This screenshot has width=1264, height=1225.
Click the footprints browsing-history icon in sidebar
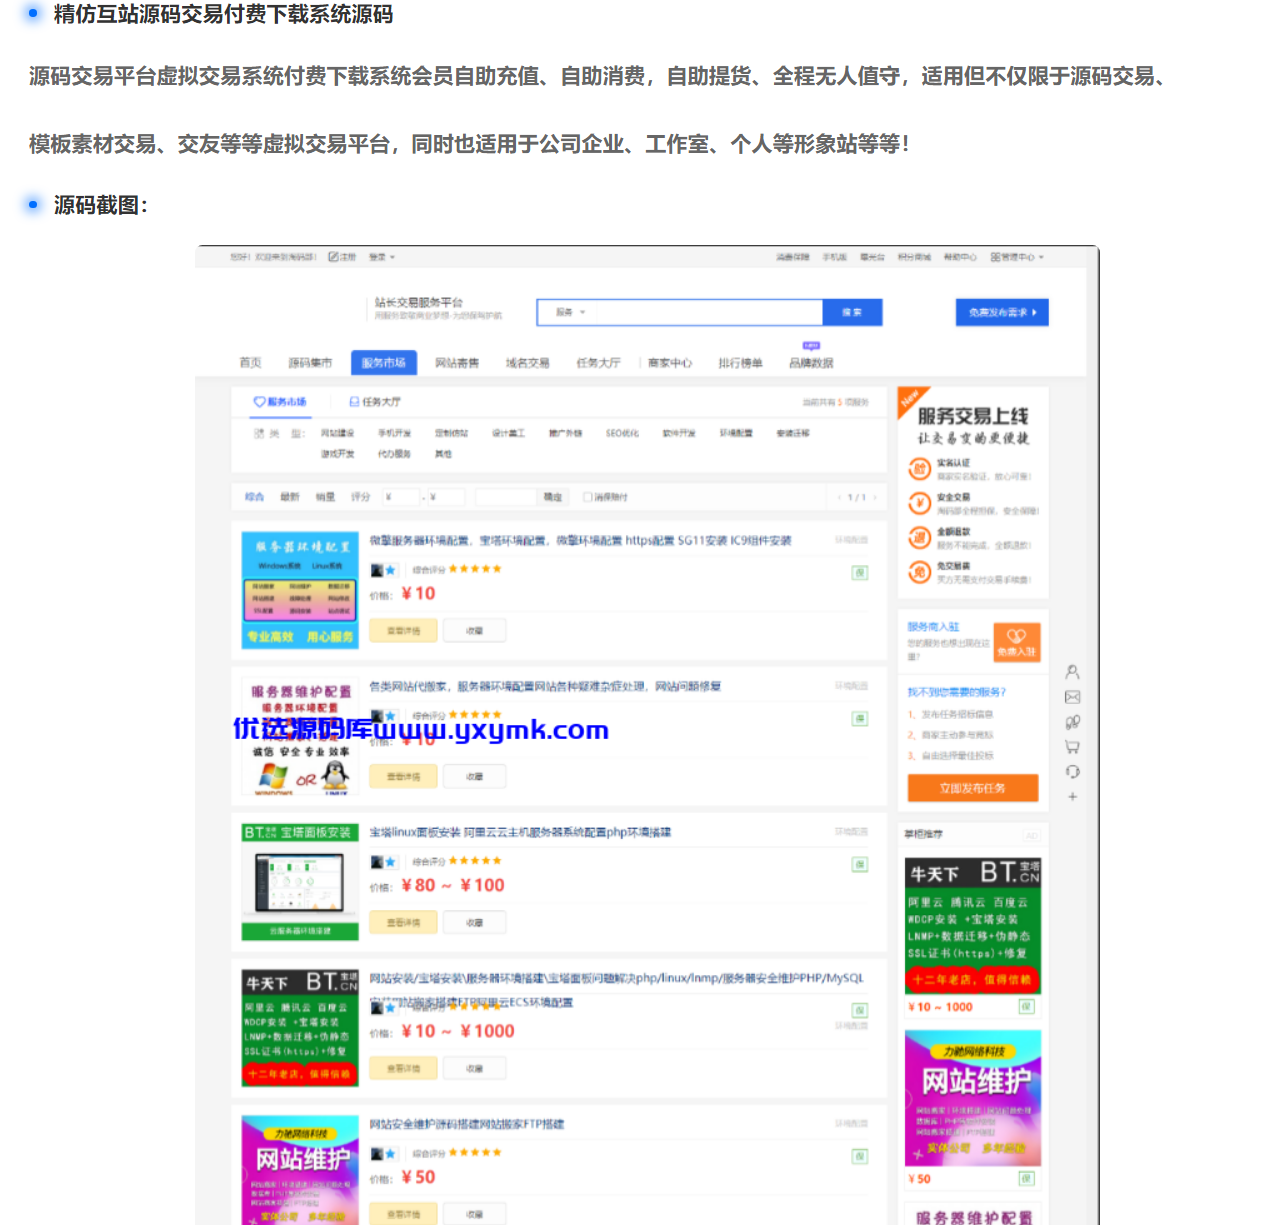pos(1073,721)
